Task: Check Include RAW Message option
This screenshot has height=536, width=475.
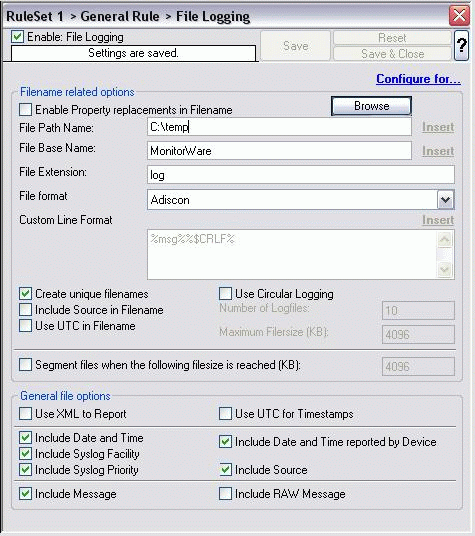Action: click(x=225, y=493)
